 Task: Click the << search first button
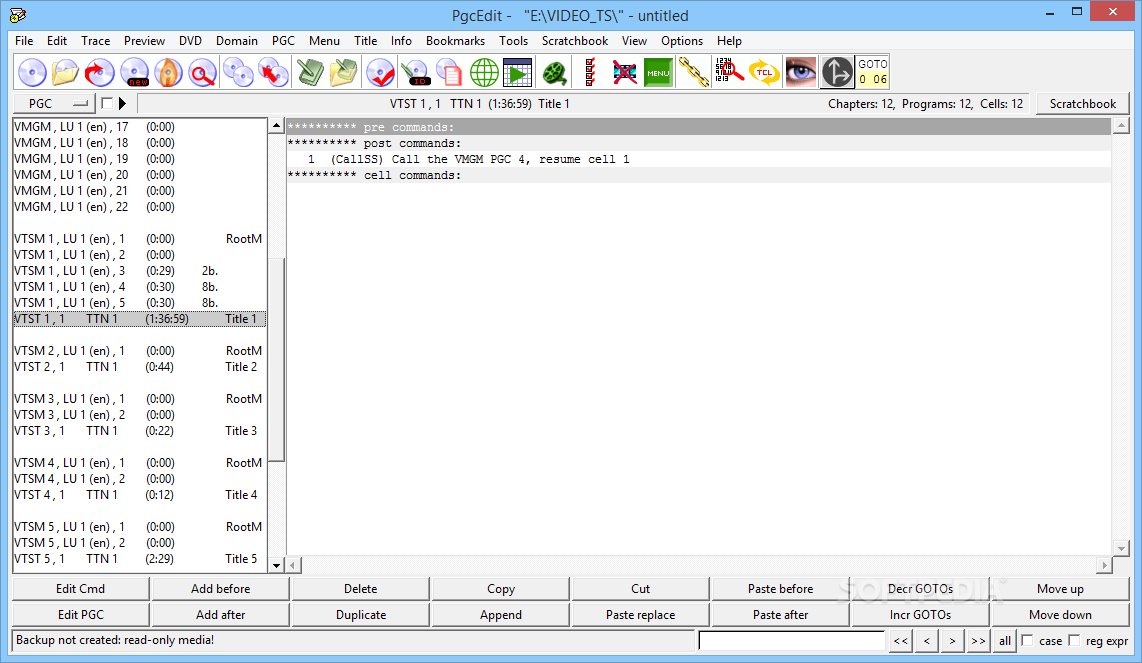pyautogui.click(x=901, y=640)
